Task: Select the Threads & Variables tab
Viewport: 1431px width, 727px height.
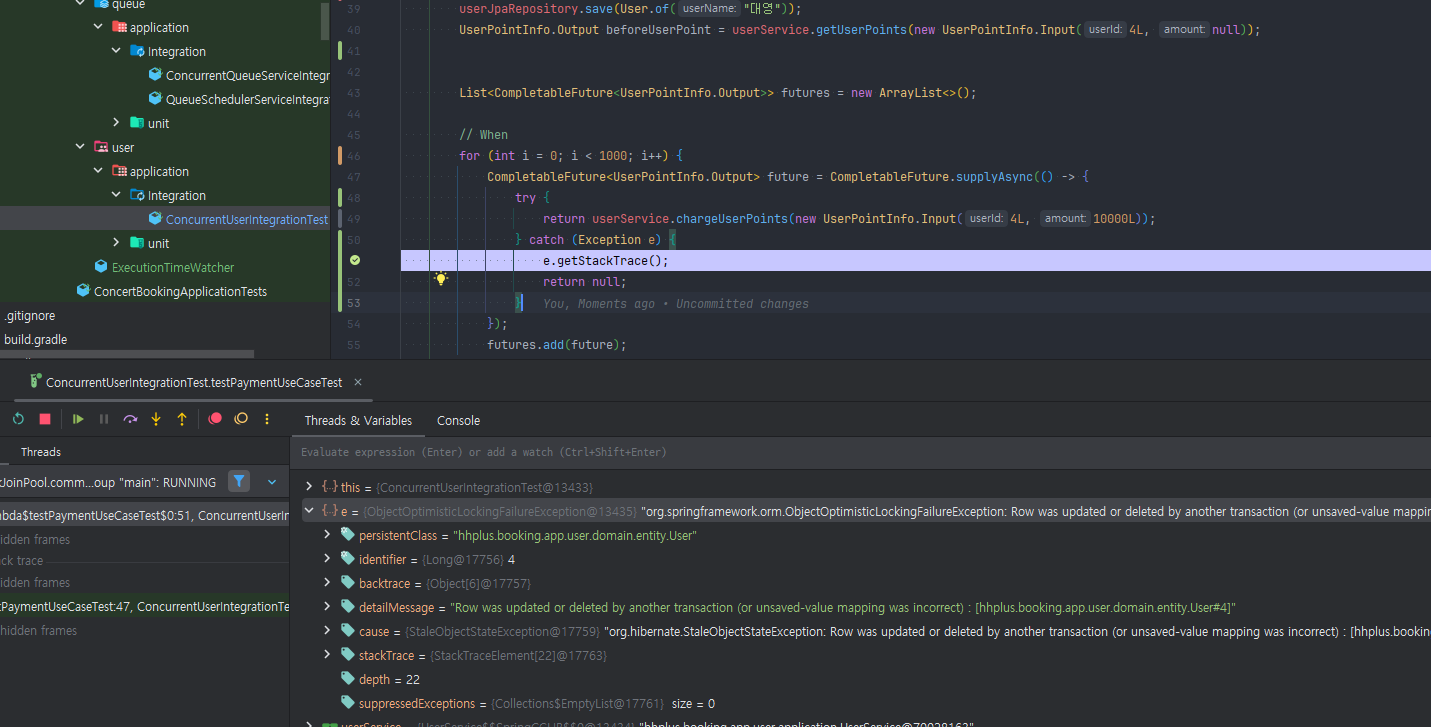Action: [x=358, y=421]
